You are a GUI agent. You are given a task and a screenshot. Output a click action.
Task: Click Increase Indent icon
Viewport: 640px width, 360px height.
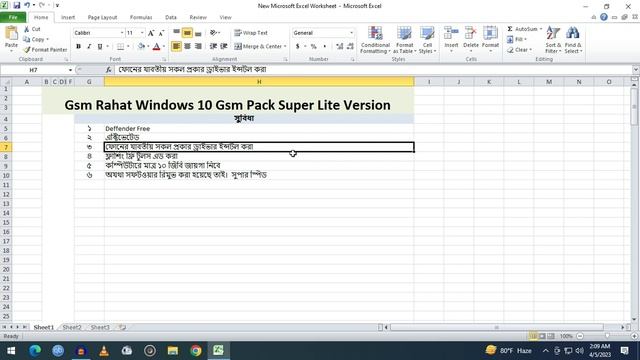click(224, 47)
